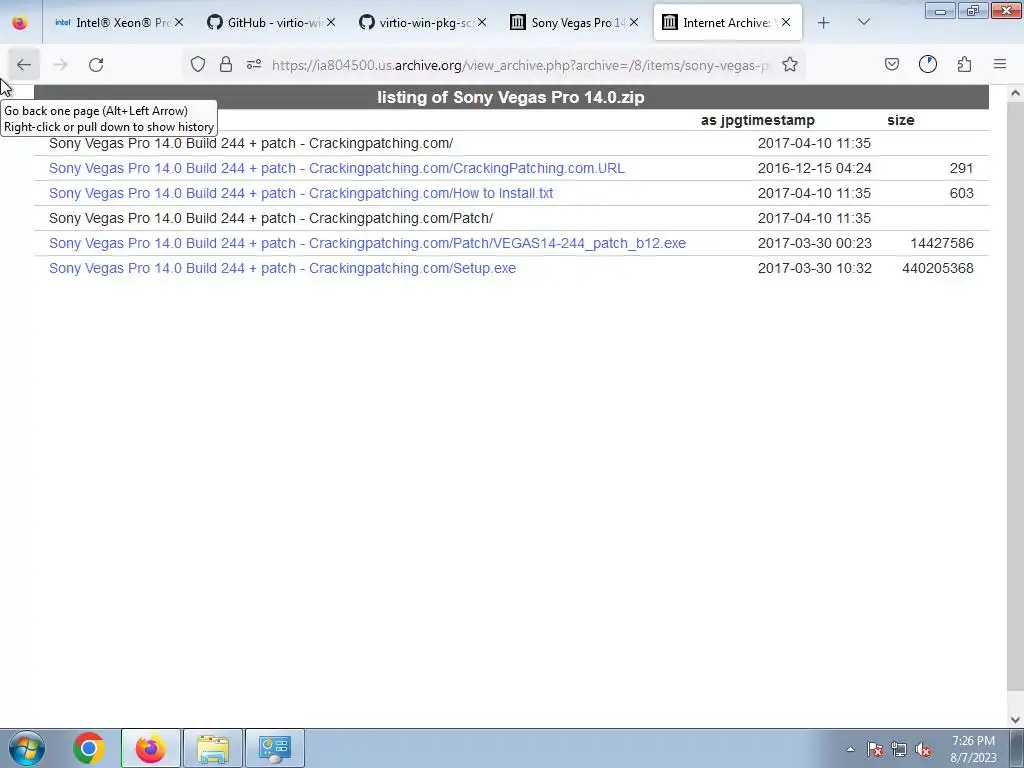Click the size column header
Image resolution: width=1024 pixels, height=768 pixels.
click(x=901, y=120)
